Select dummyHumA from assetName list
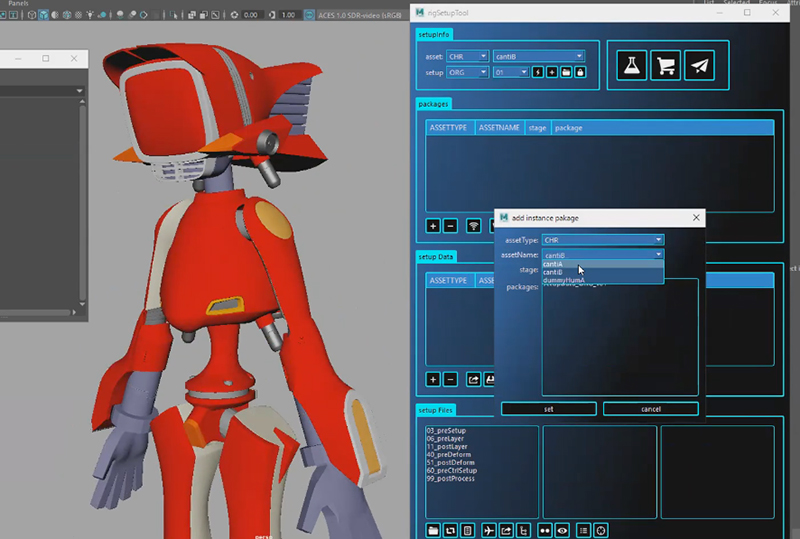The image size is (800, 539). [603, 280]
